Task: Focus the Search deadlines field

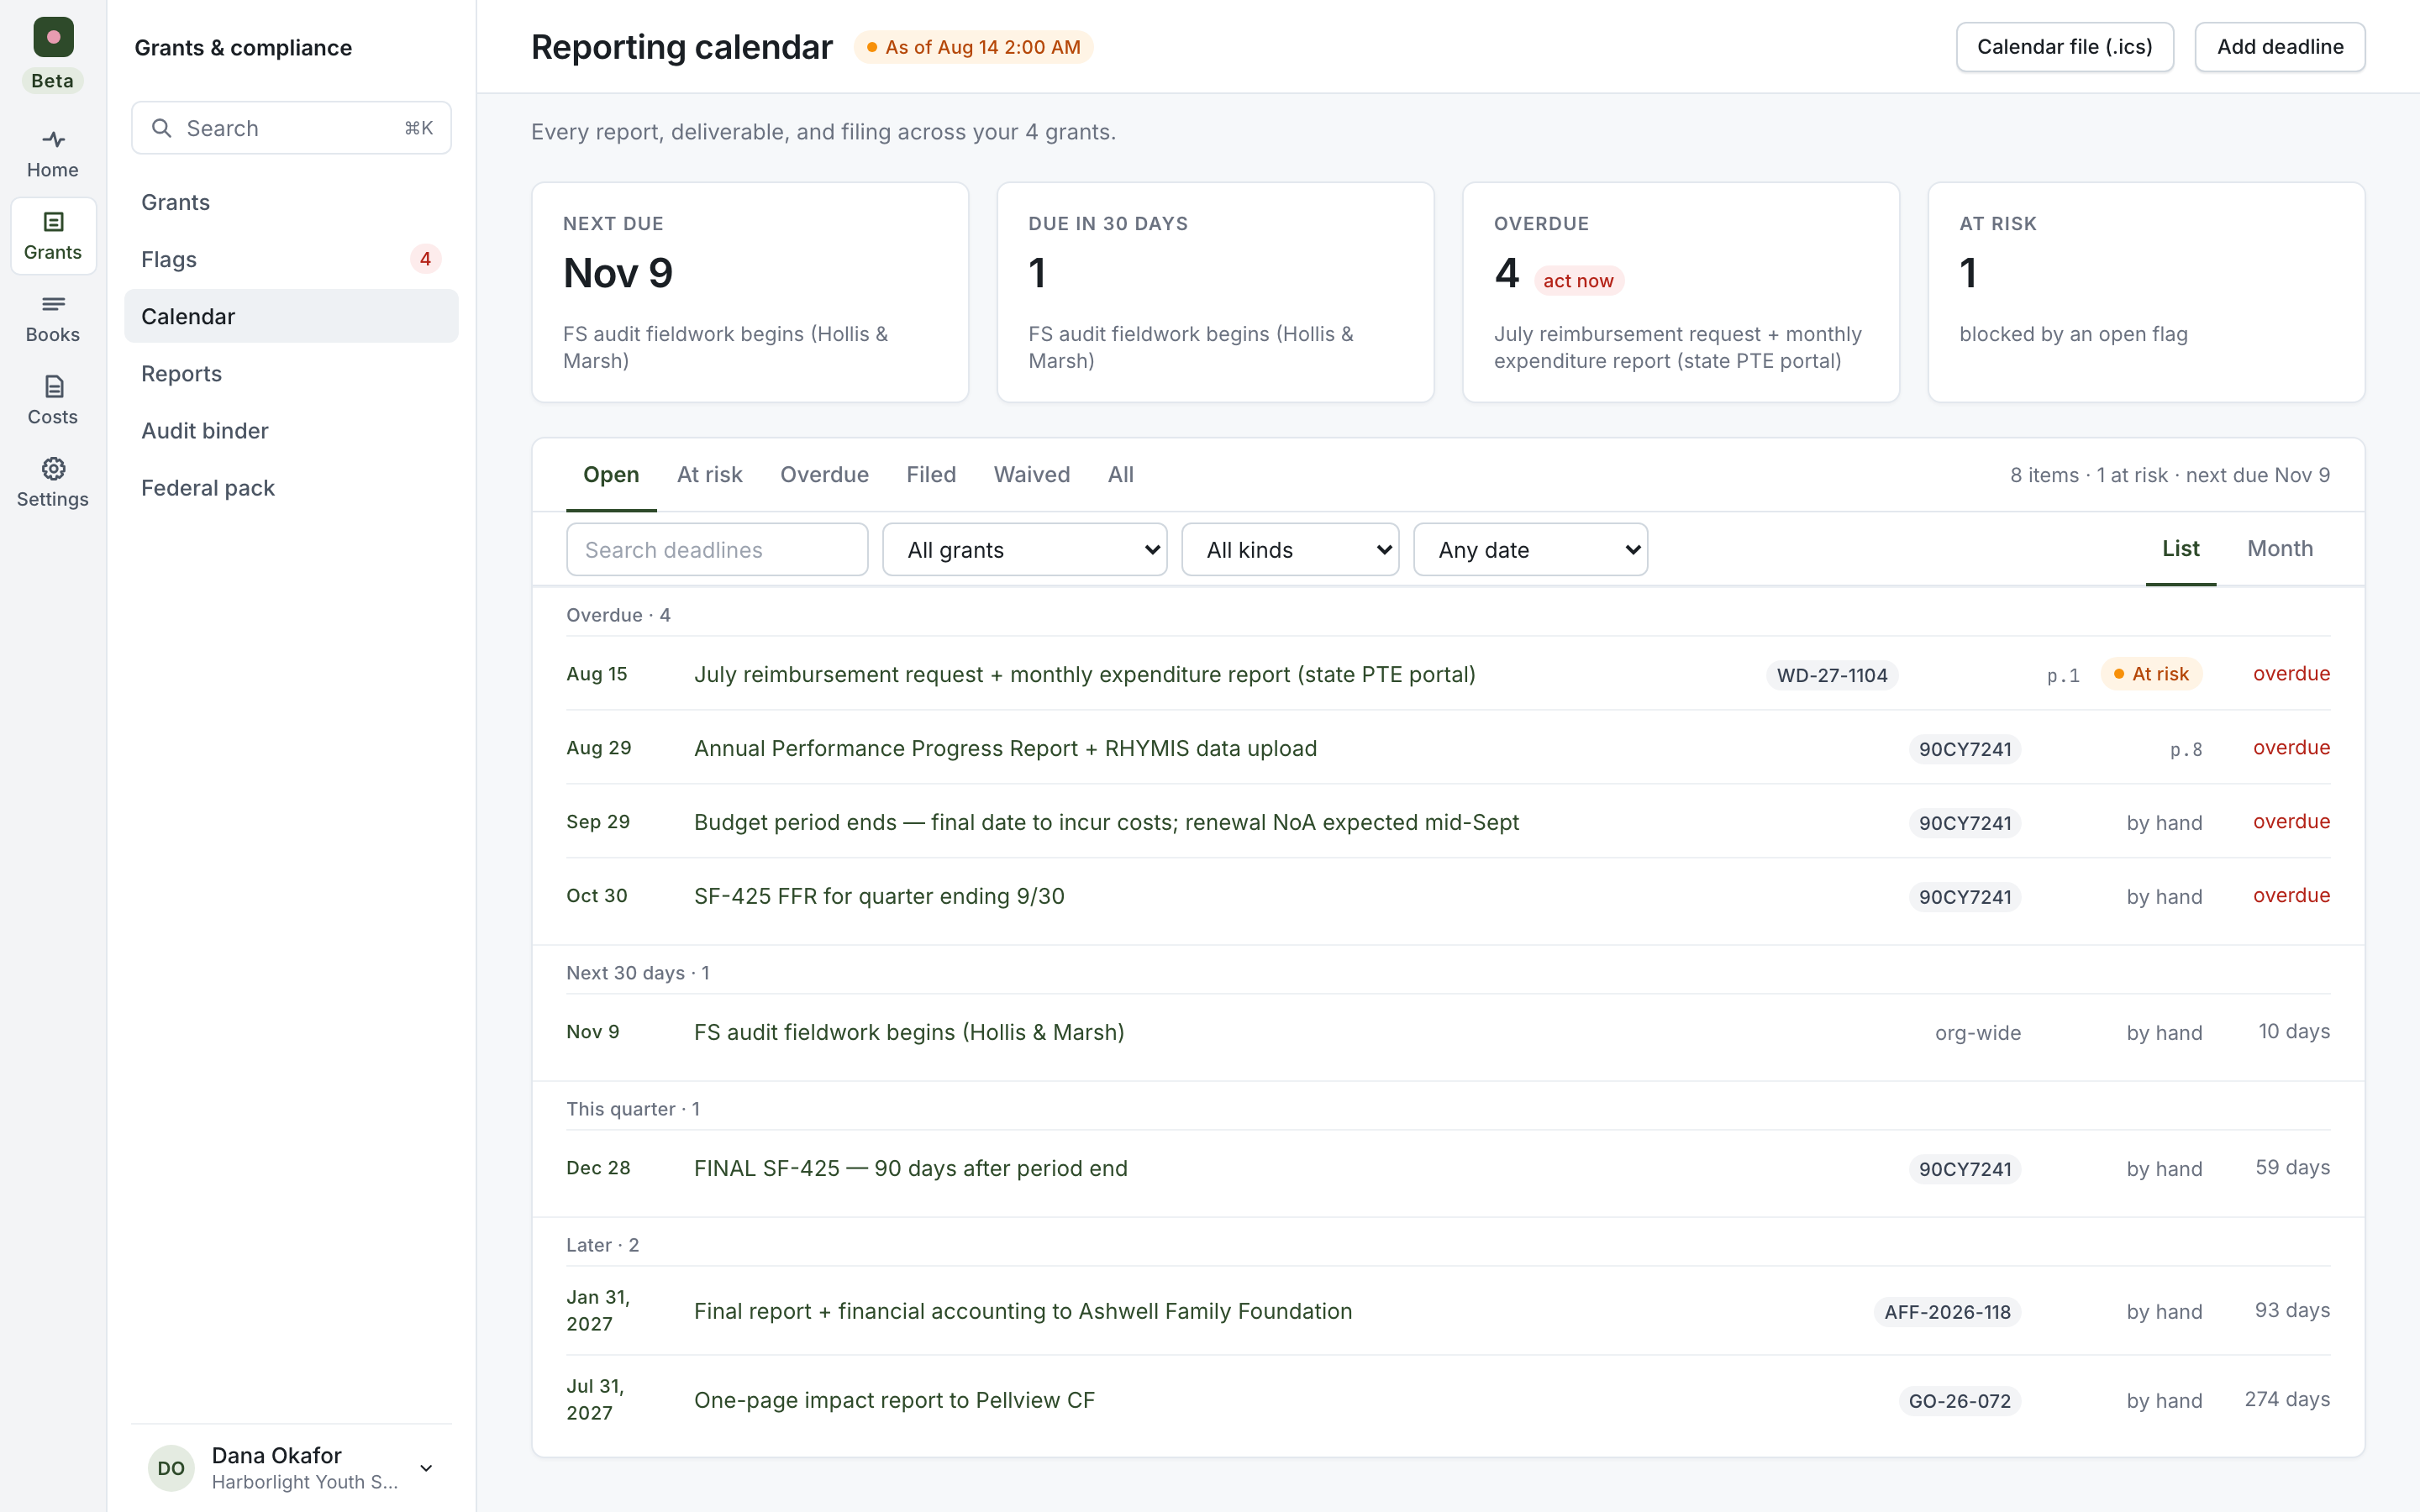Action: 717,549
